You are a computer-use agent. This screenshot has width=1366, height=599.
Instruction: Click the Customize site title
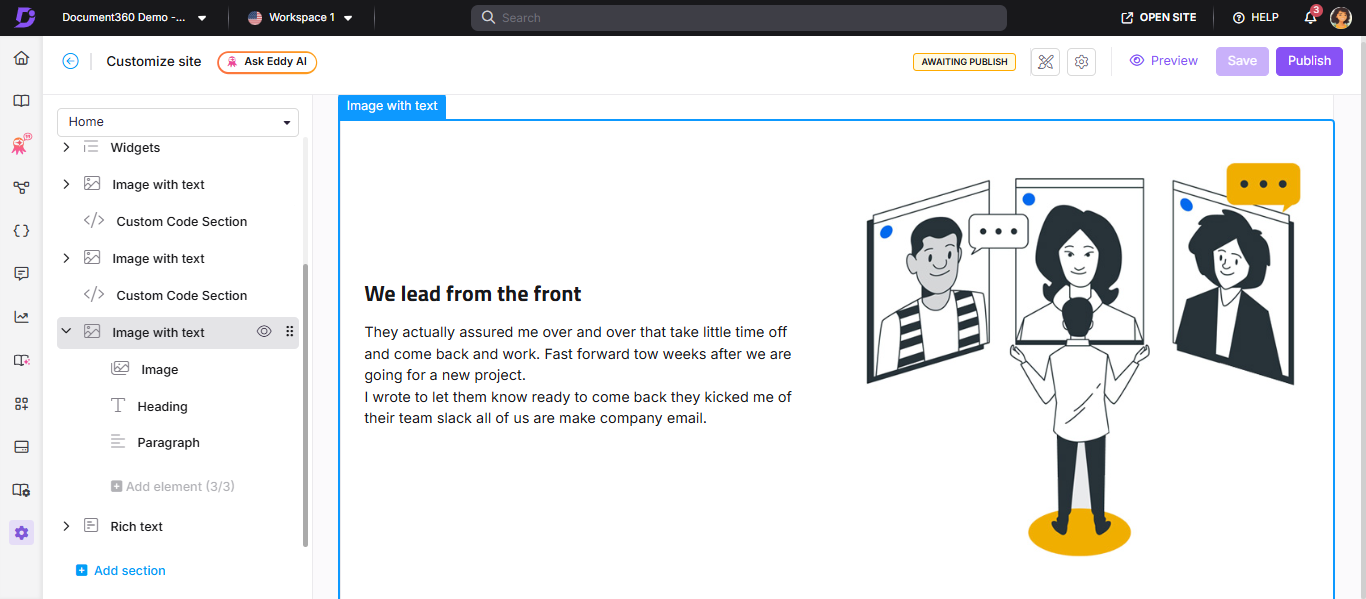pos(154,61)
